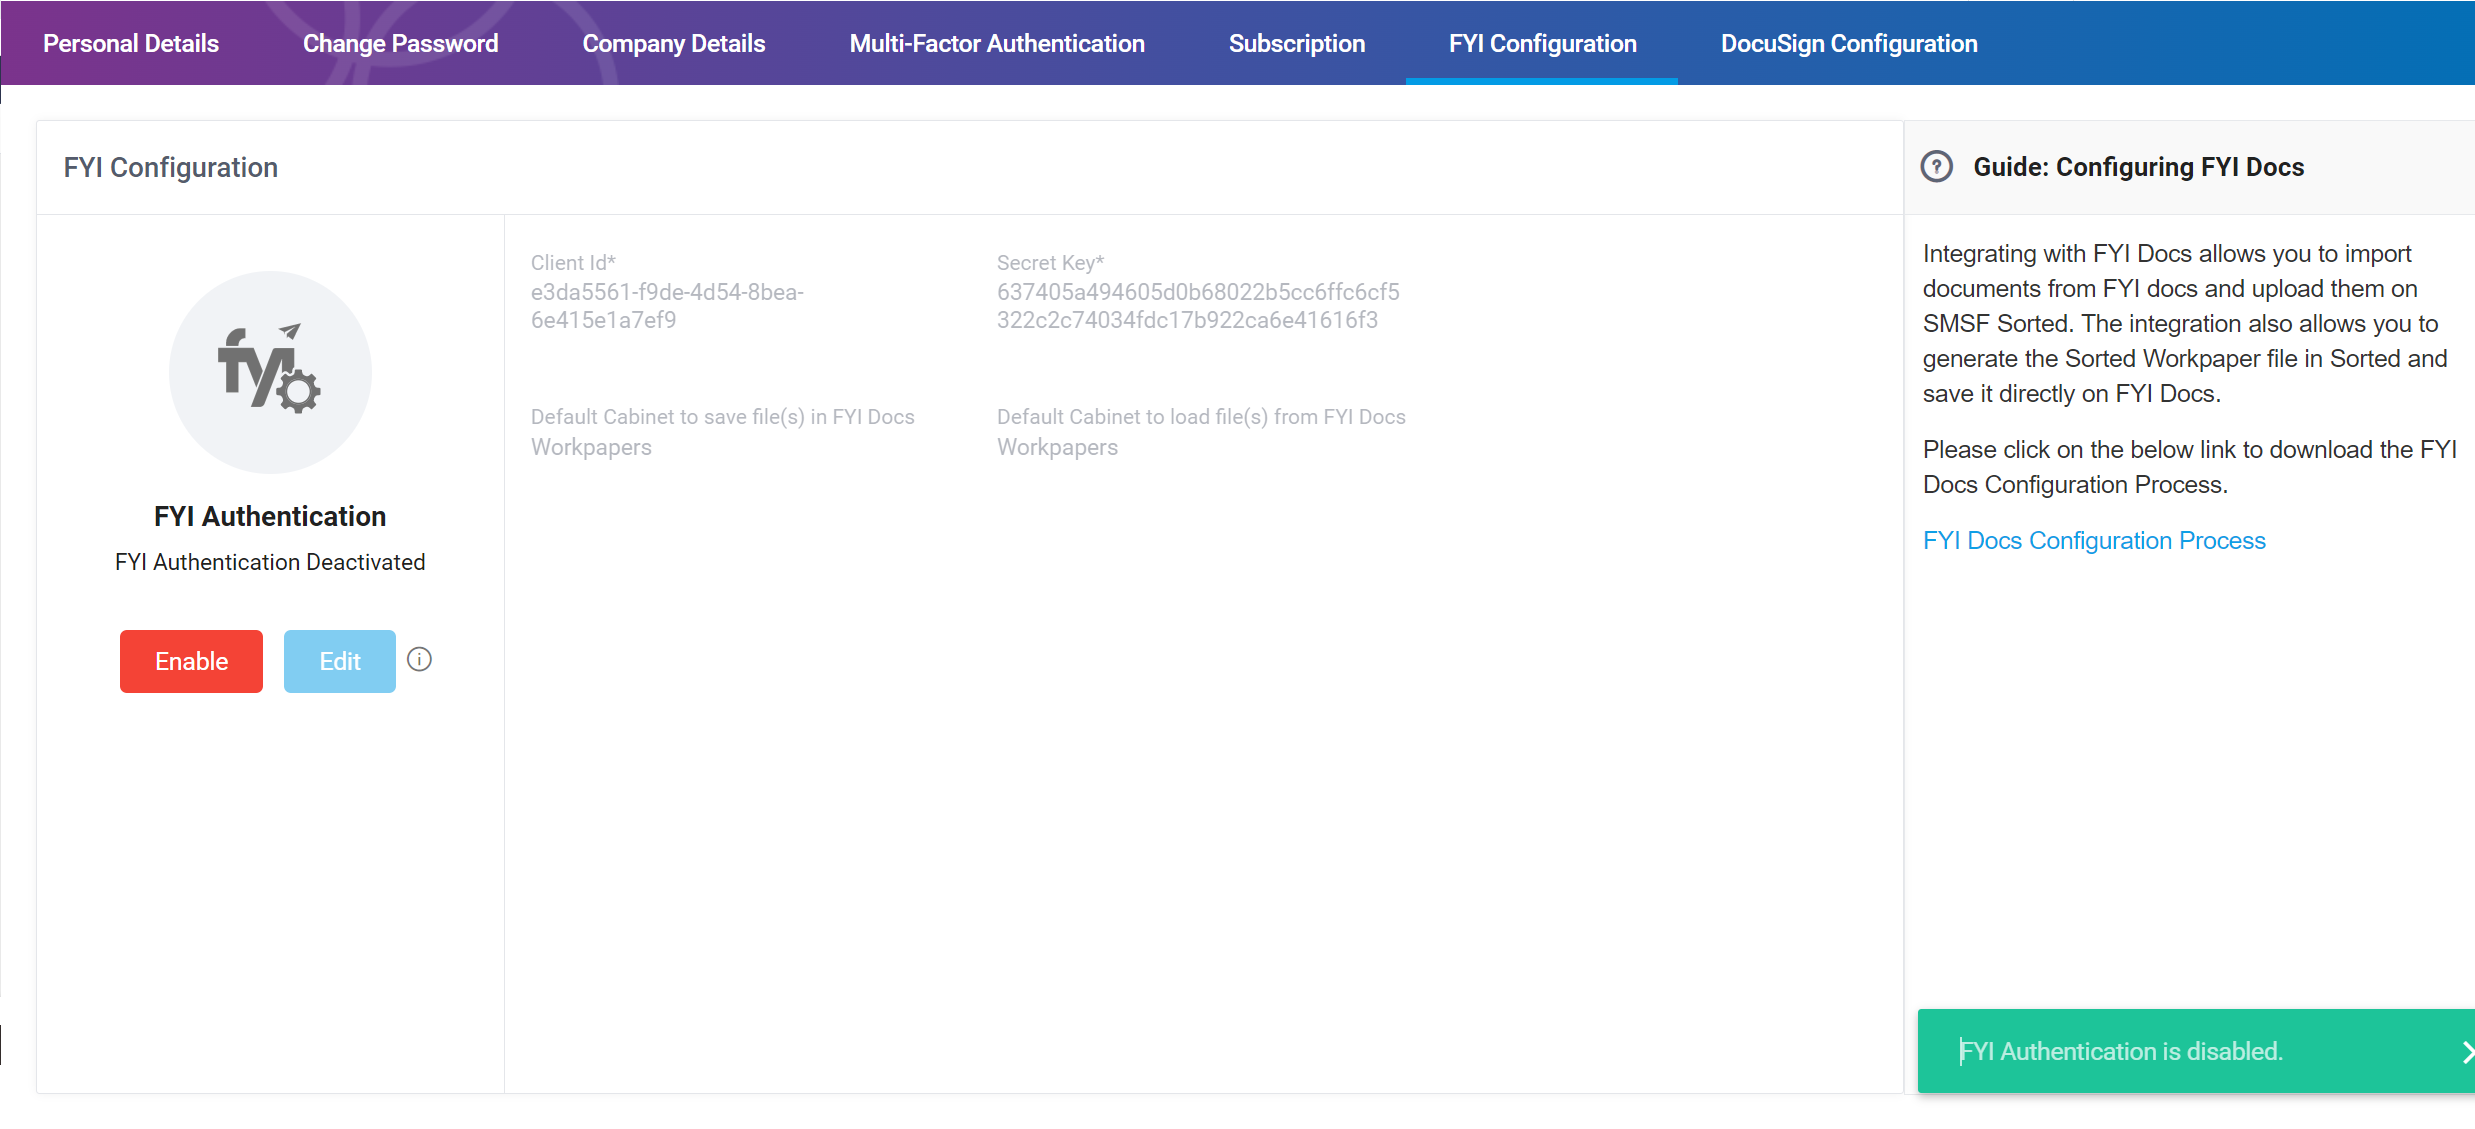This screenshot has height=1129, width=2475.
Task: Click the 'Guide: Configuring FYI Docs' heading
Action: coord(2138,167)
